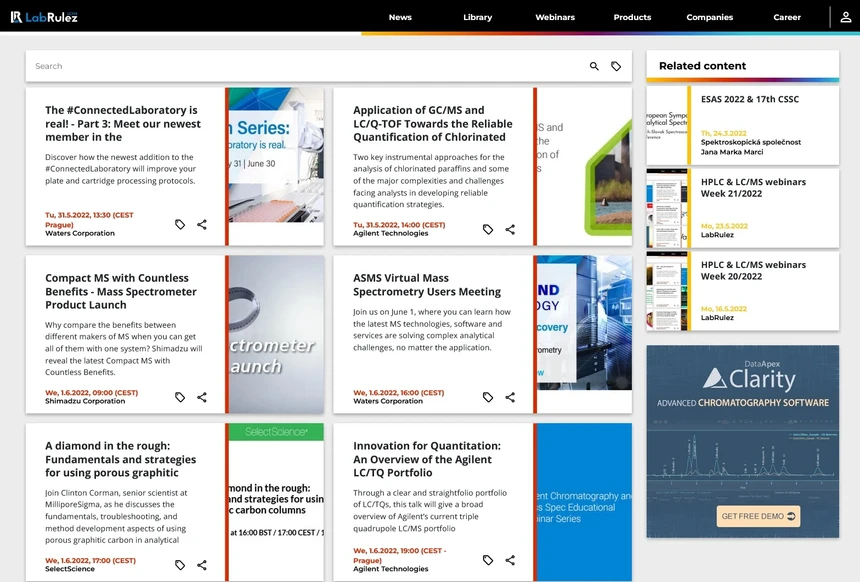Share the ASMS Virtual Mass Spectrometry meeting
This screenshot has width=860, height=582.
point(510,397)
